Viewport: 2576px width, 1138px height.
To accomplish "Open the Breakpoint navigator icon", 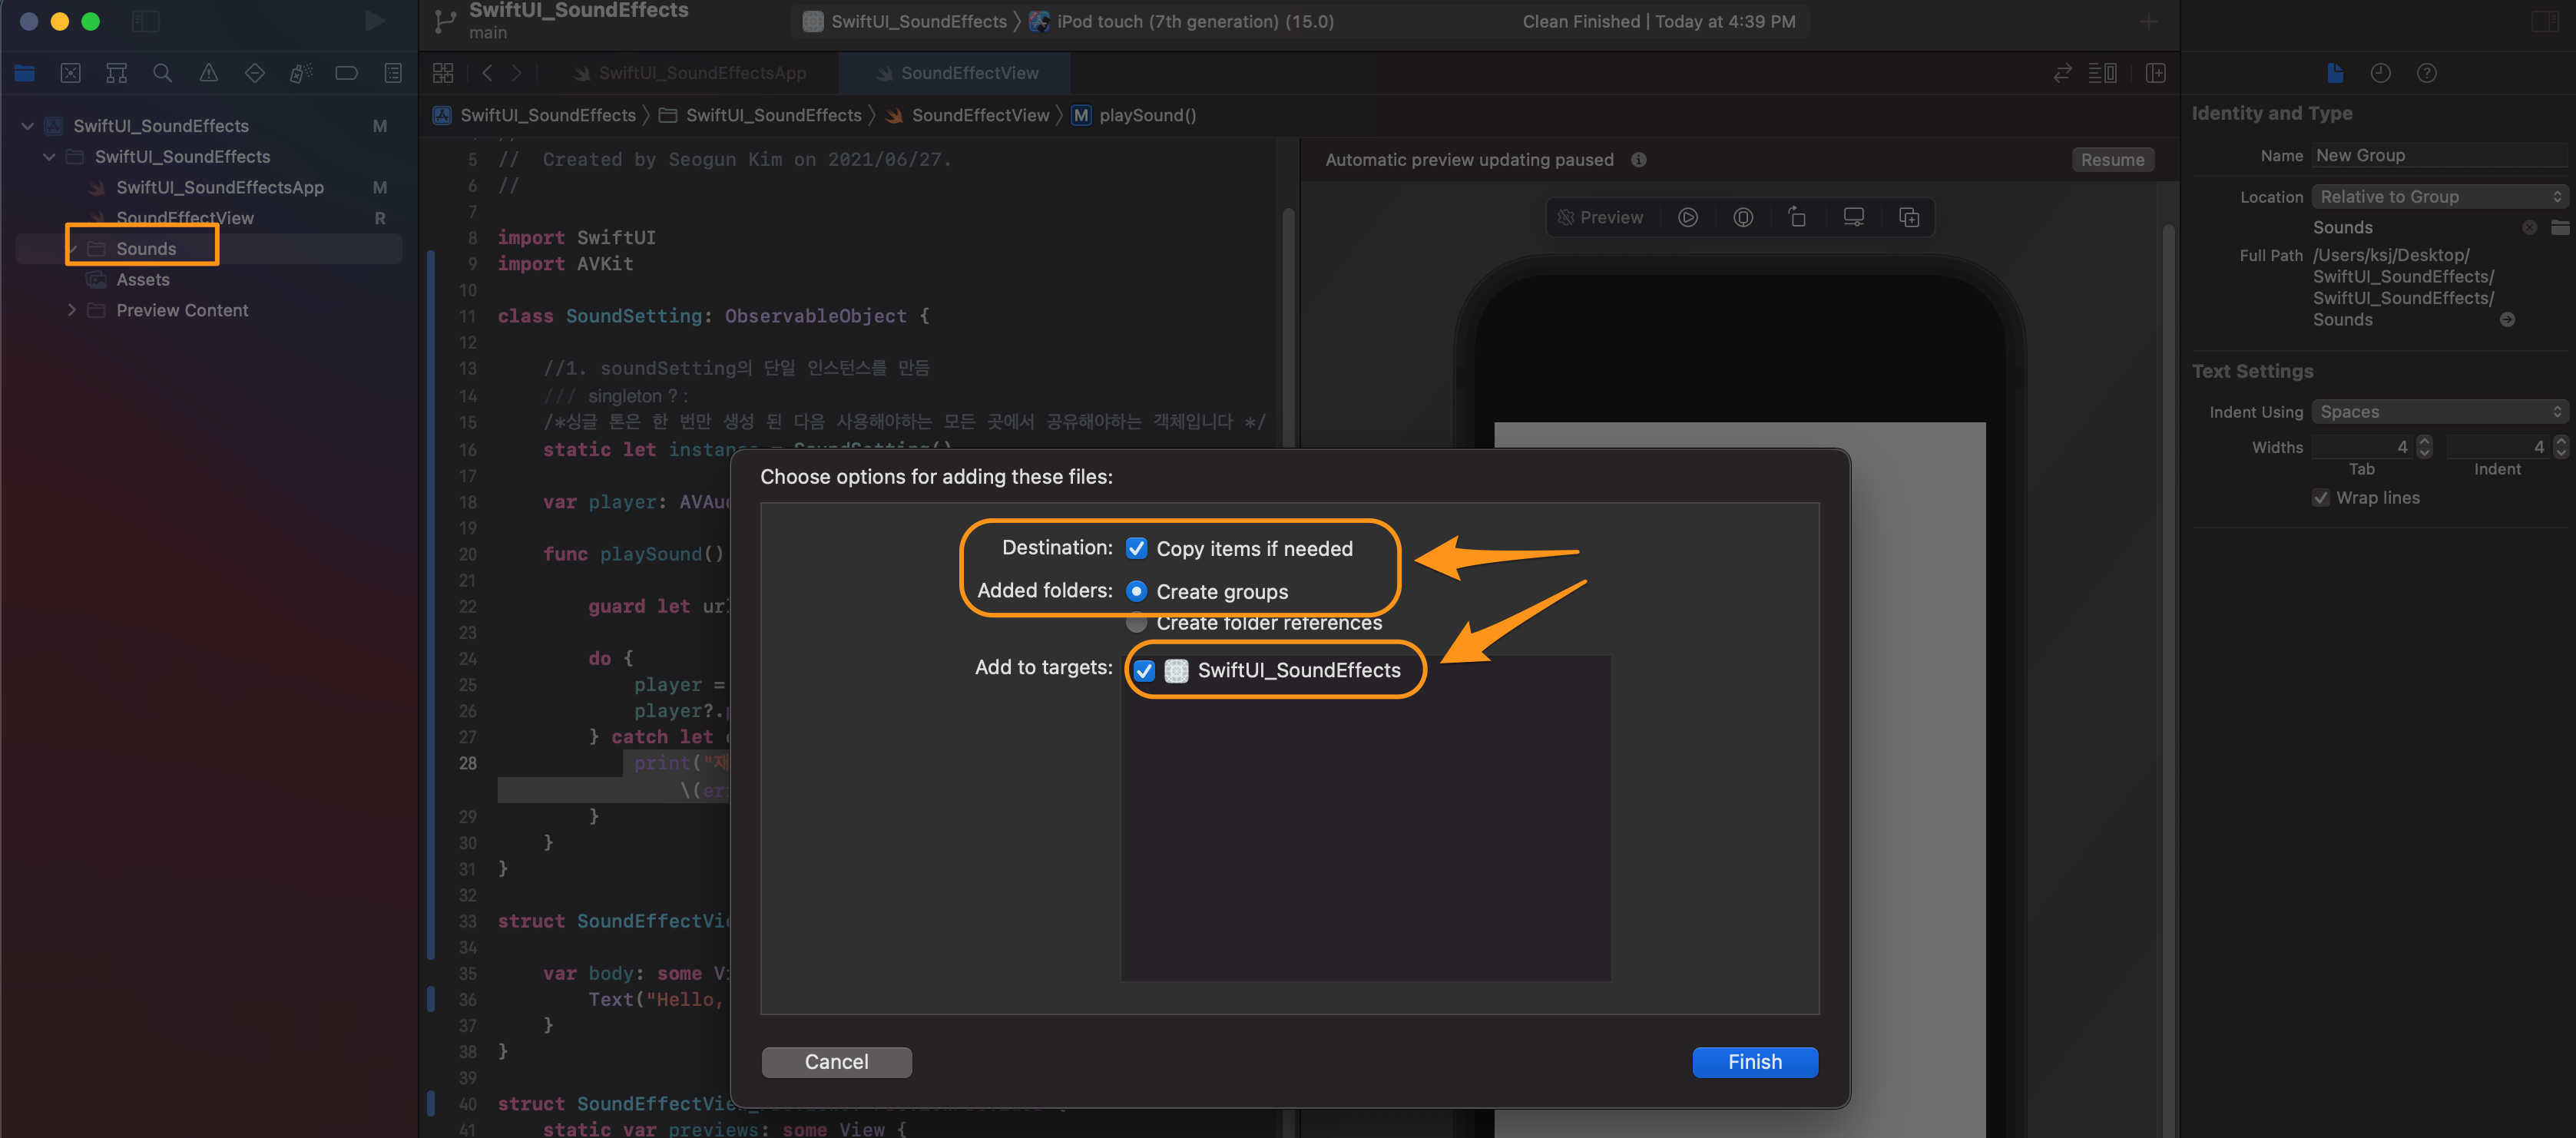I will (x=346, y=73).
